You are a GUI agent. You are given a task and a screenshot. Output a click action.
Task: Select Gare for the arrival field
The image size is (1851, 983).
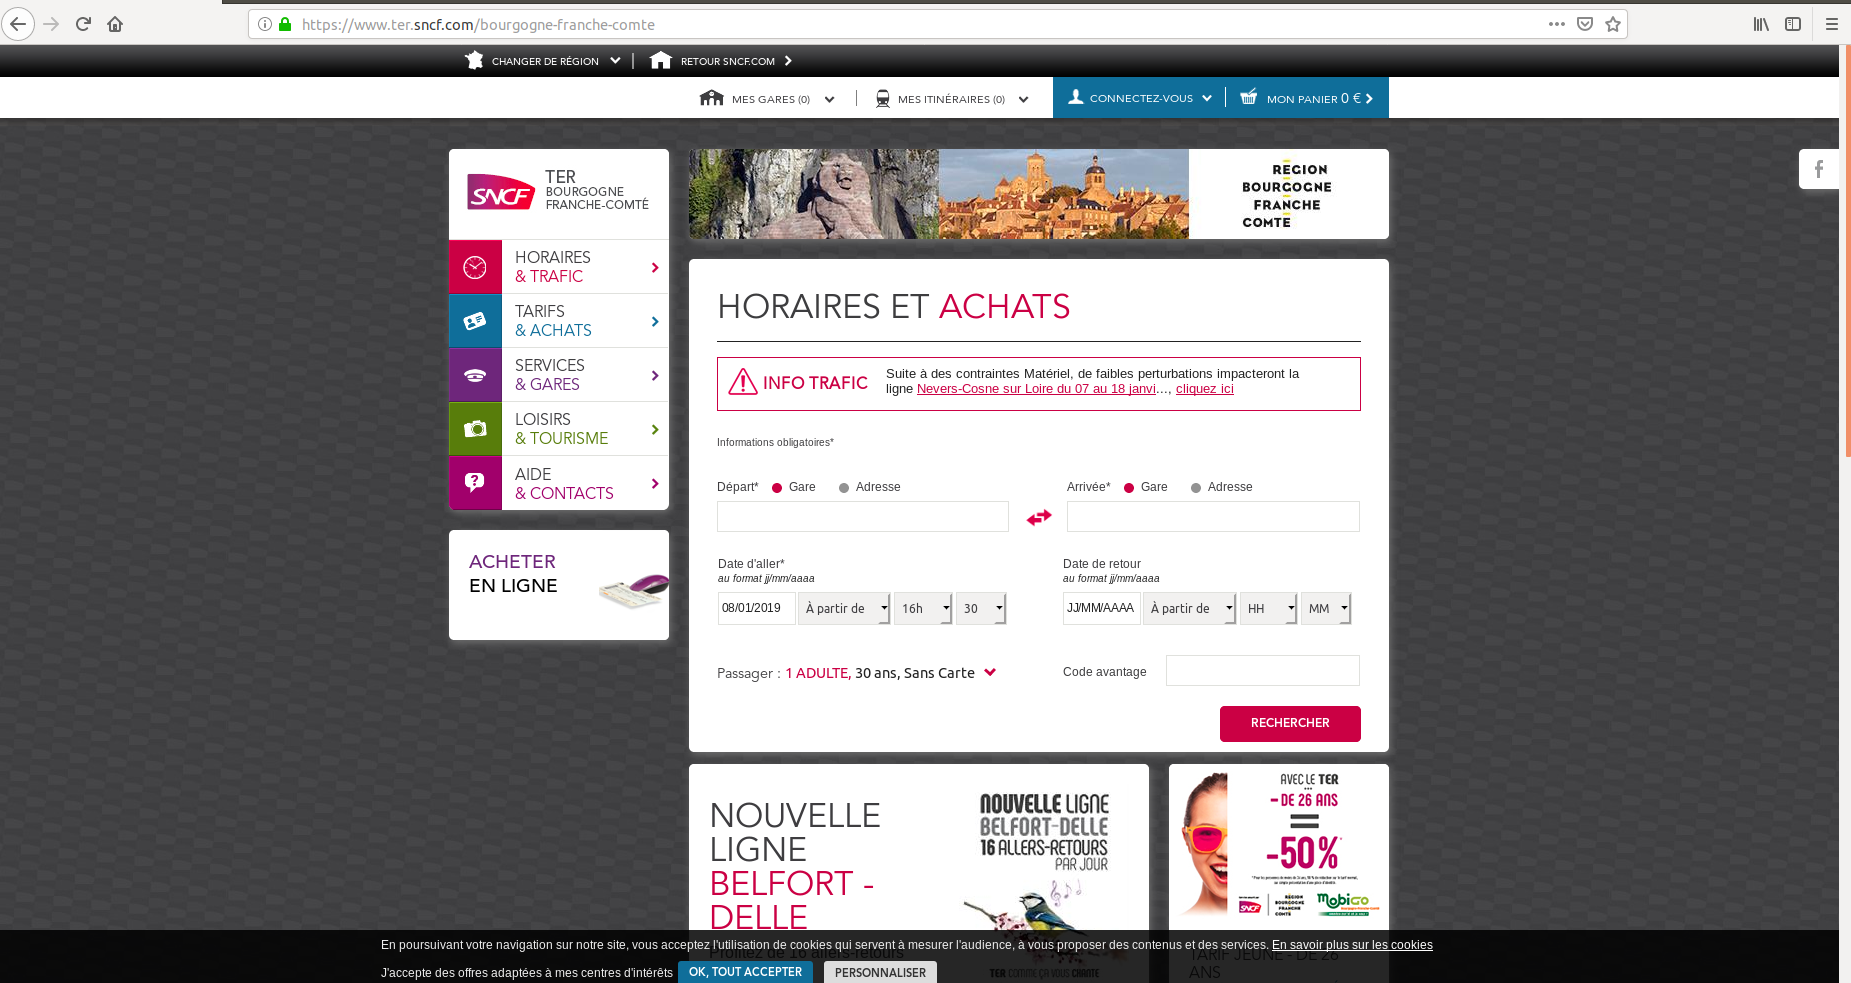point(1130,487)
